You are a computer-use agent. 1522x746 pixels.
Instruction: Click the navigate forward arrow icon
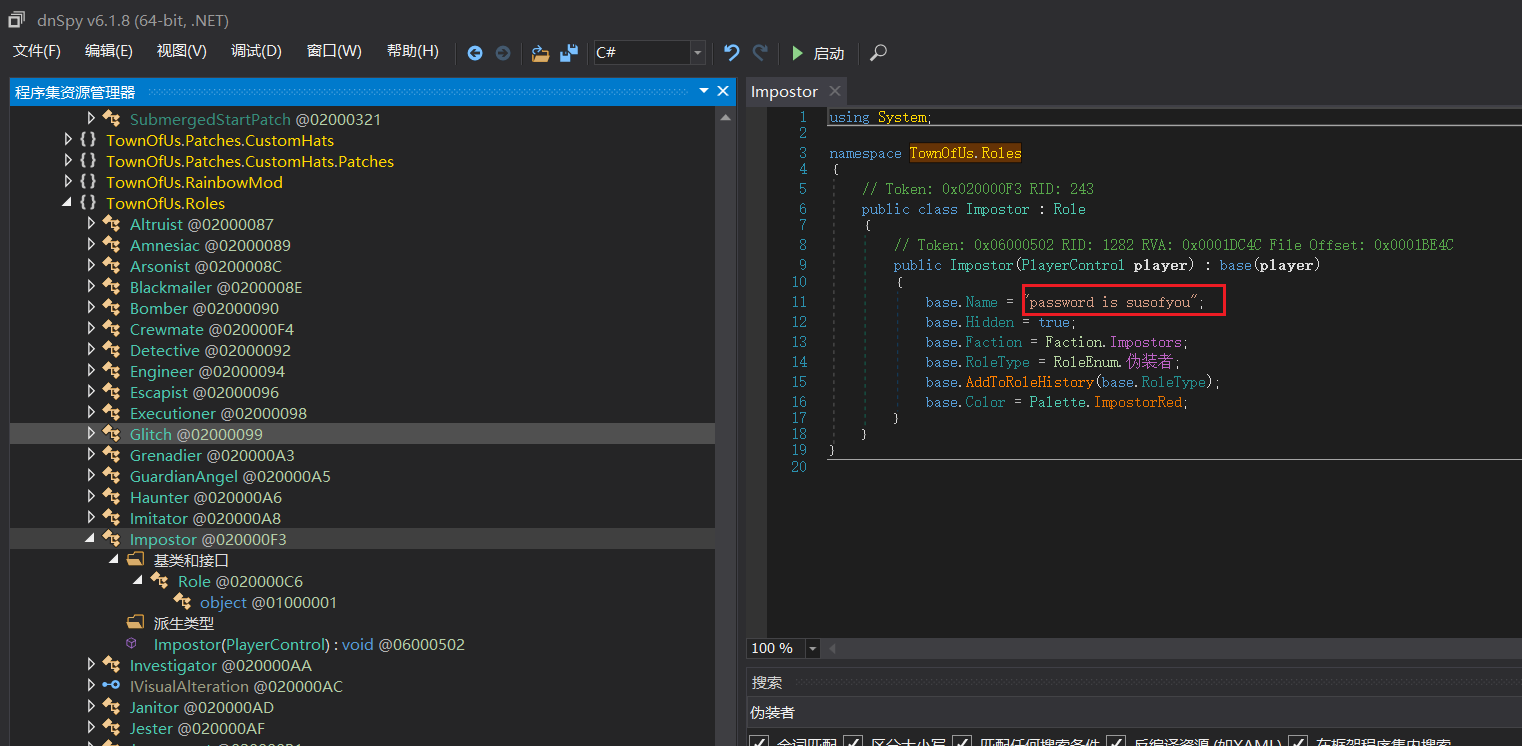coord(503,53)
